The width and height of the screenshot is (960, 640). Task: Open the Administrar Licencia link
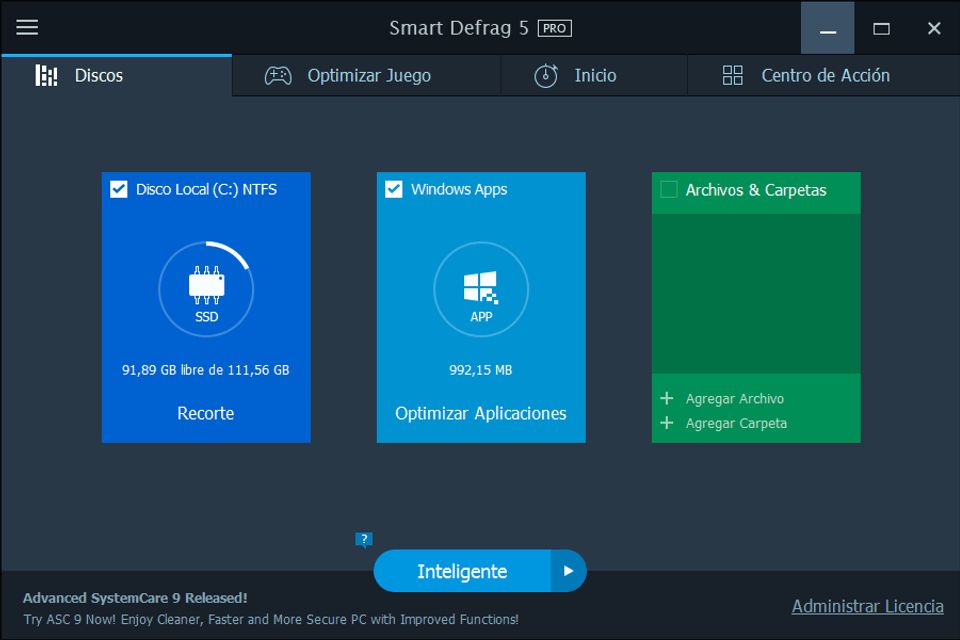click(868, 606)
